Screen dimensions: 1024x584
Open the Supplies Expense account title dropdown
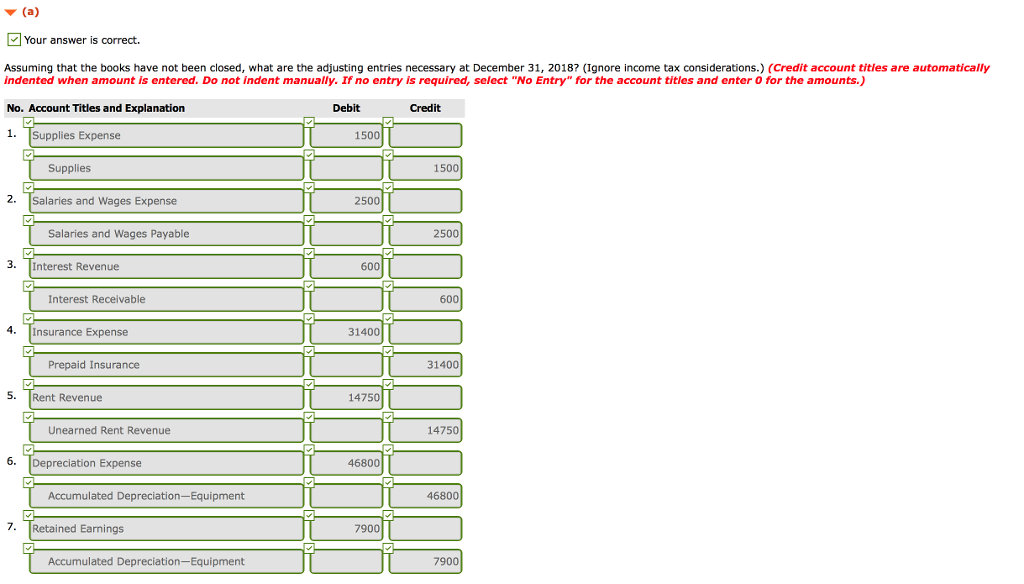point(165,135)
